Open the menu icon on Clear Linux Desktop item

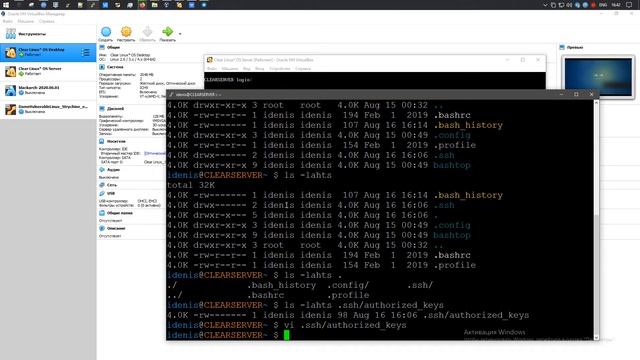pyautogui.click(x=86, y=52)
